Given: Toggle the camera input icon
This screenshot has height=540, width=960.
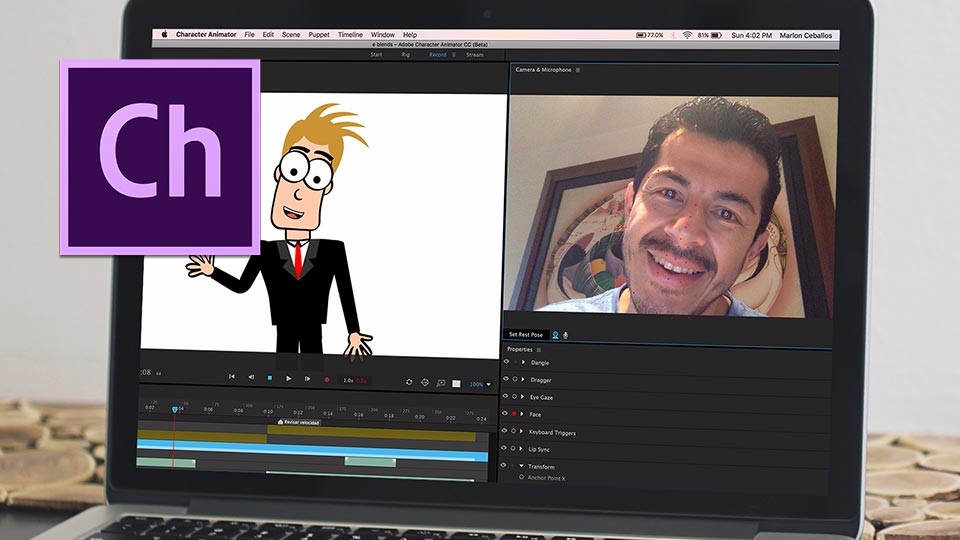Looking at the screenshot, I should pyautogui.click(x=555, y=335).
